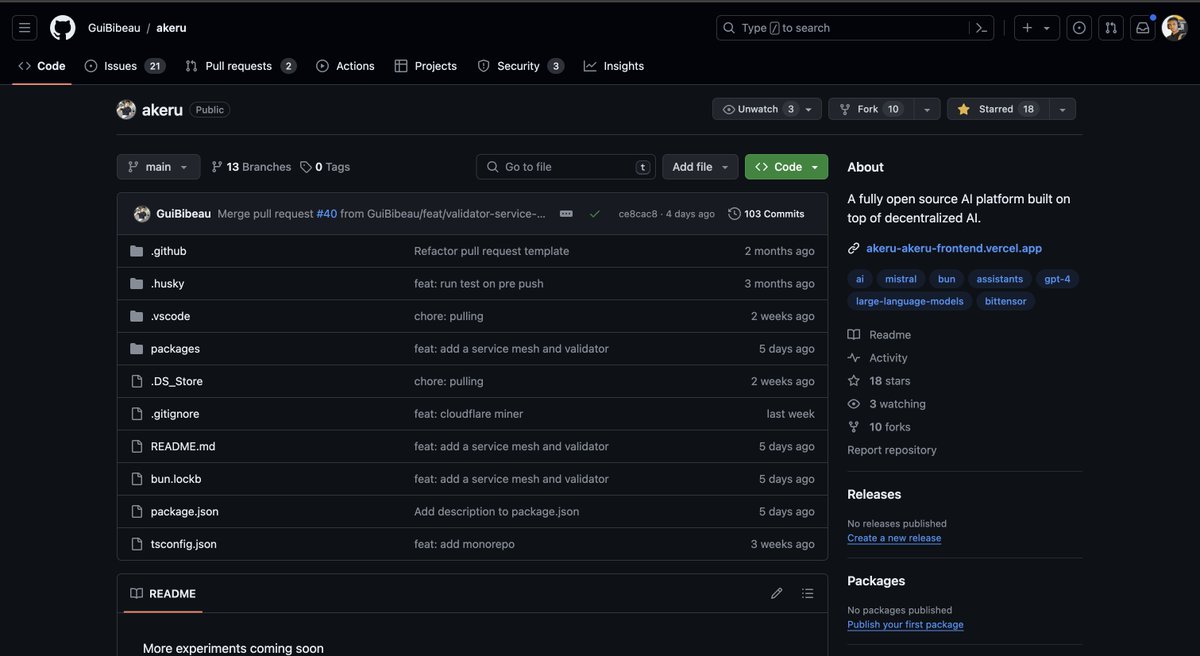Open the green Code dropdown button
The height and width of the screenshot is (656, 1200).
[x=786, y=167]
